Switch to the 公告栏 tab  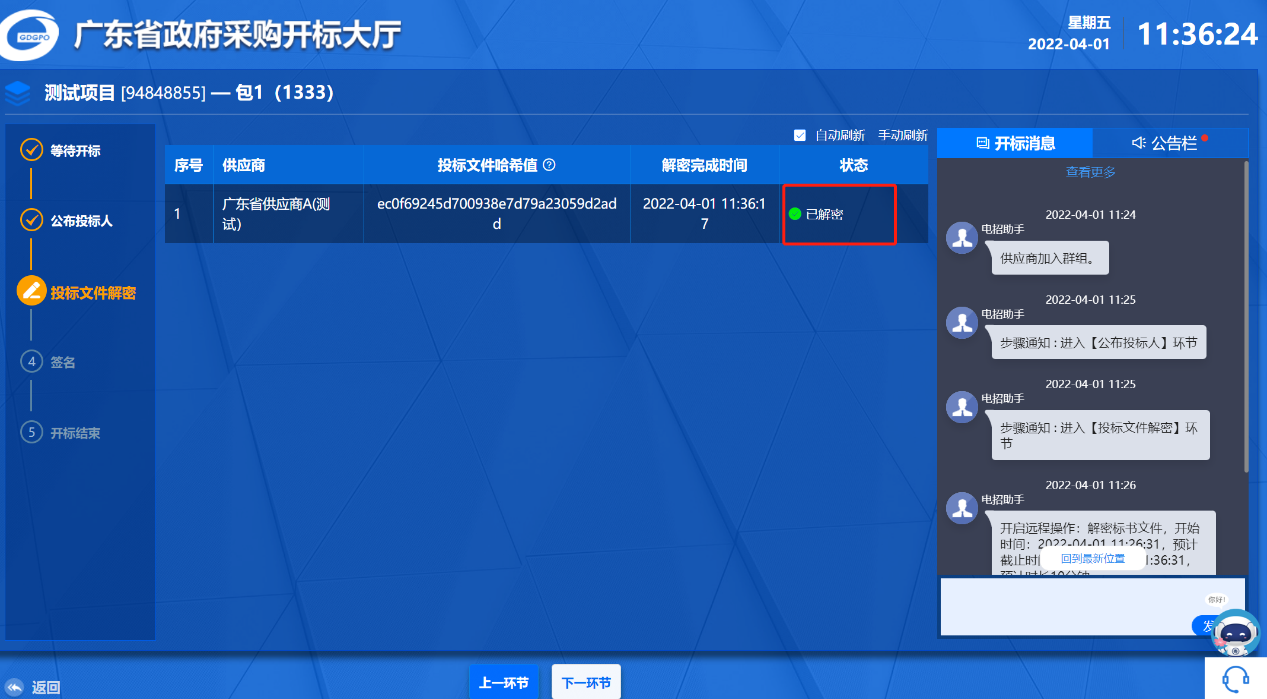pos(1170,143)
